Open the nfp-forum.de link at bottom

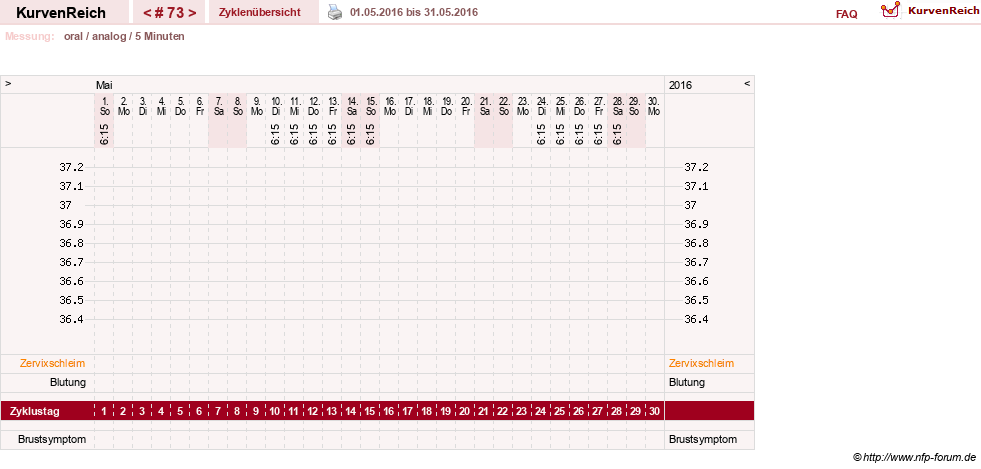tap(914, 457)
